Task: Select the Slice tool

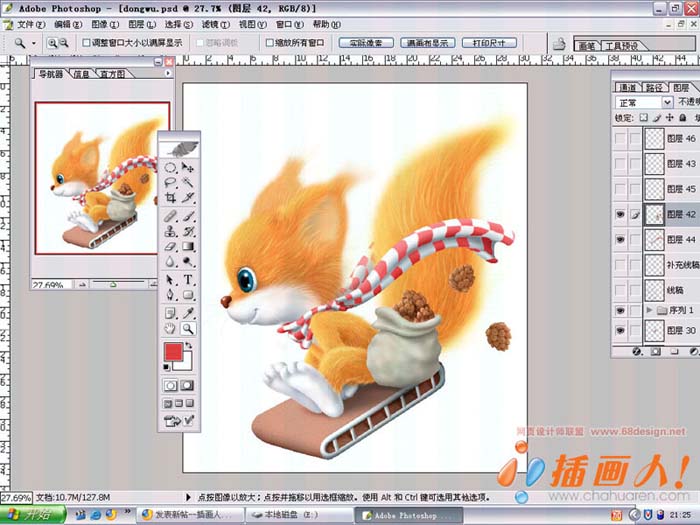Action: point(188,197)
